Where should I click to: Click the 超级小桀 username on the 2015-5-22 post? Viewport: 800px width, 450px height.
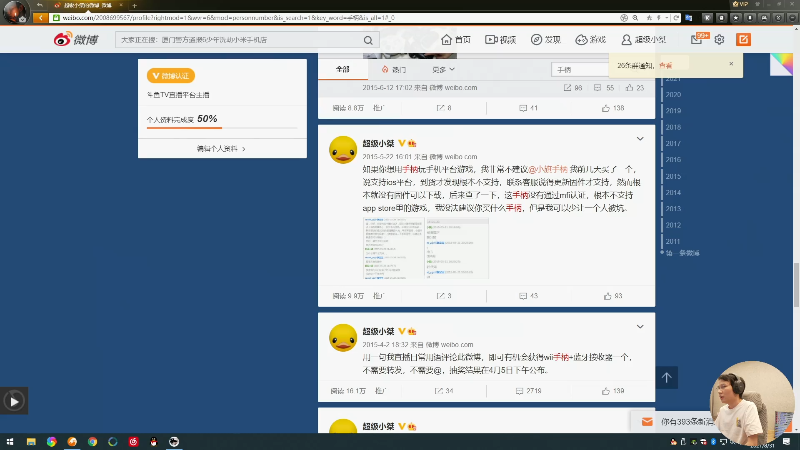click(378, 143)
